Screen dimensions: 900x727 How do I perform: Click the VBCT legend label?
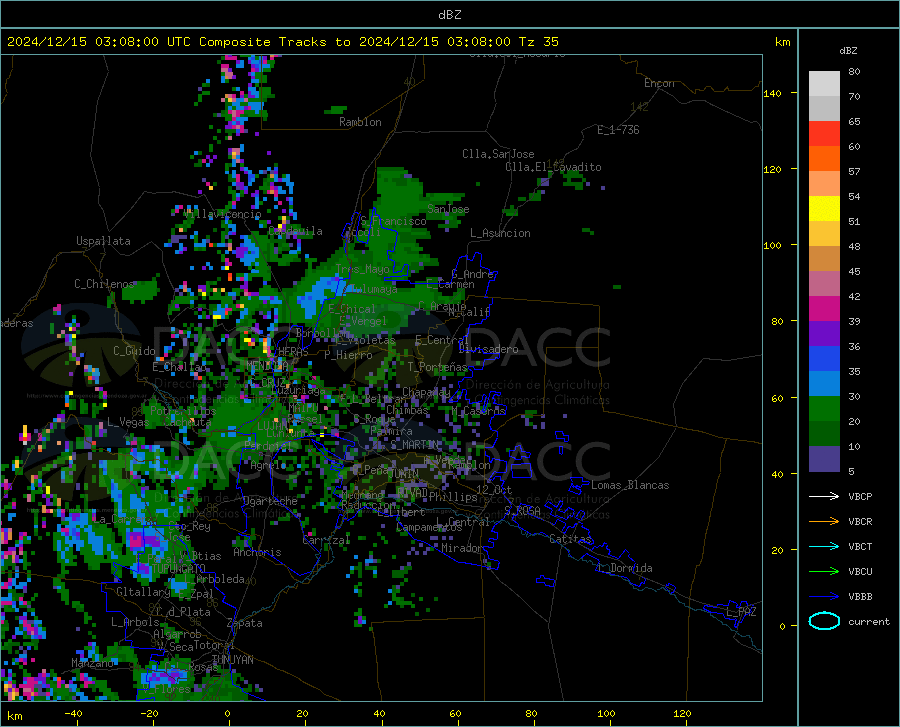[x=860, y=546]
